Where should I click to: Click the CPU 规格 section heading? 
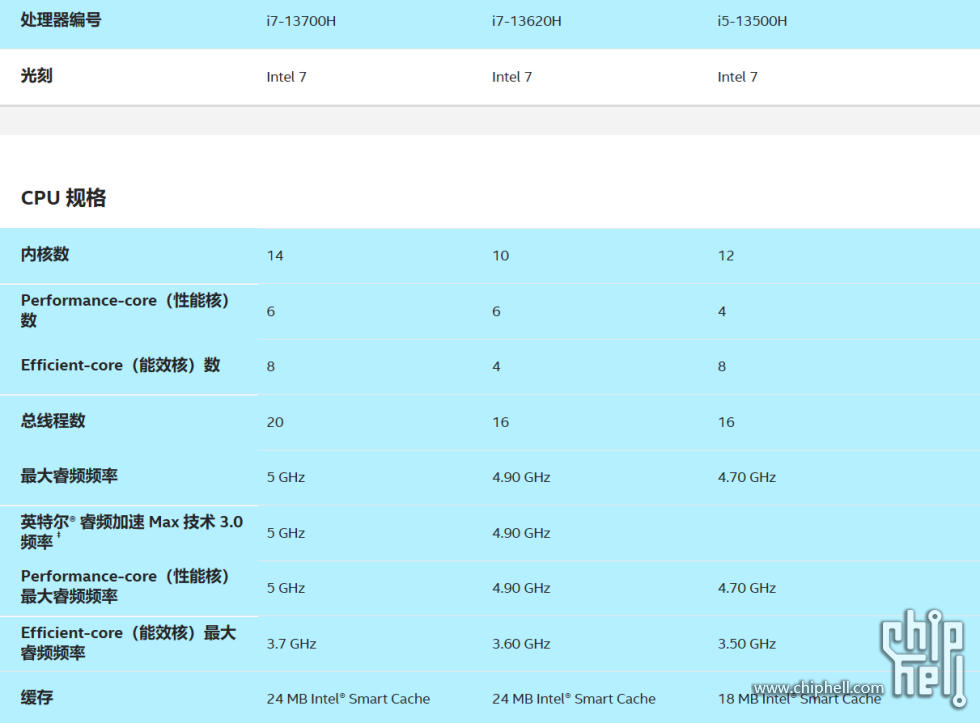point(63,197)
